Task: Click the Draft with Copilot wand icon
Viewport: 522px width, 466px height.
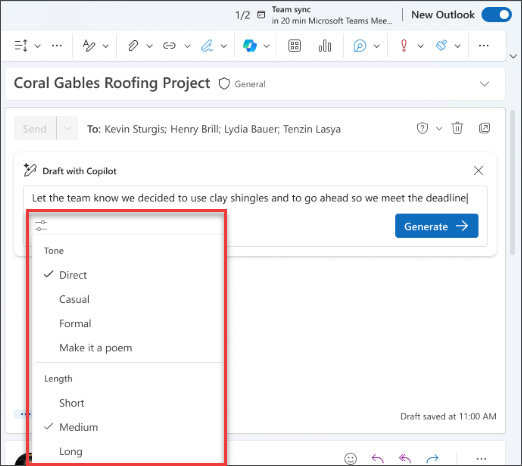Action: tap(30, 170)
